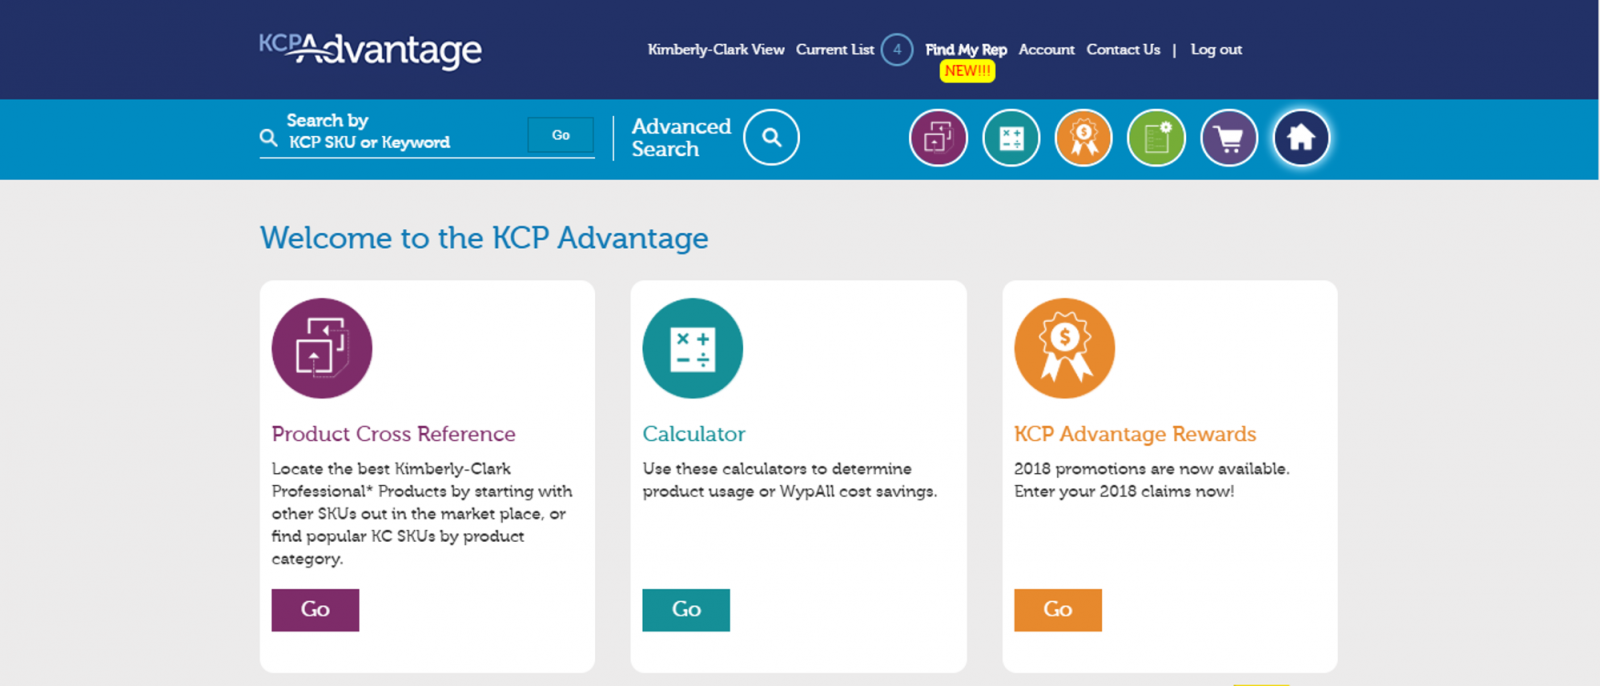Open the Calculator toolbar icon

(x=1011, y=138)
